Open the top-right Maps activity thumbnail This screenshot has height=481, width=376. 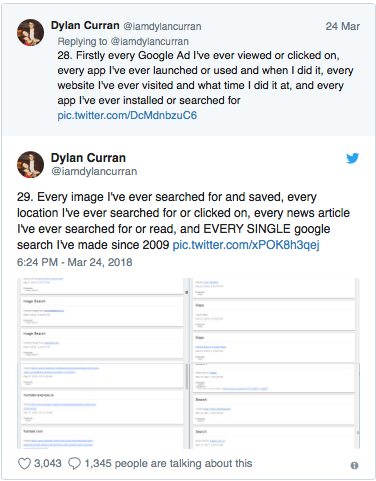[275, 321]
